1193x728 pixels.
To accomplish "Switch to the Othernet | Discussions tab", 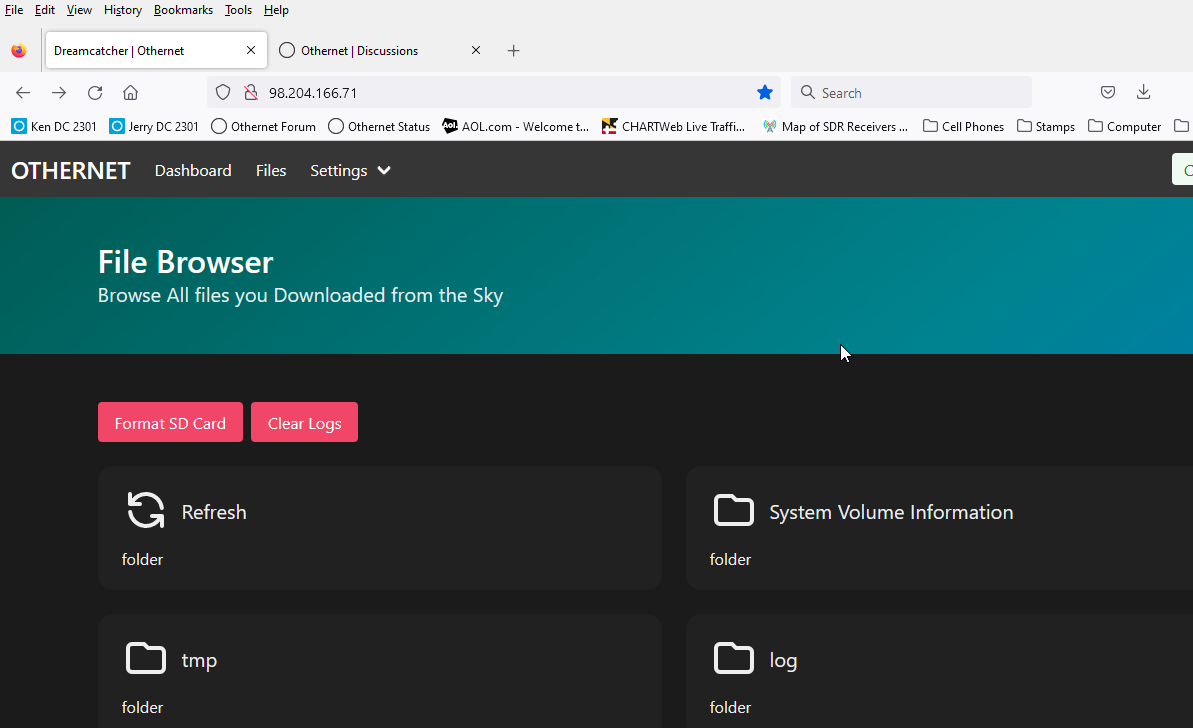I will [379, 51].
